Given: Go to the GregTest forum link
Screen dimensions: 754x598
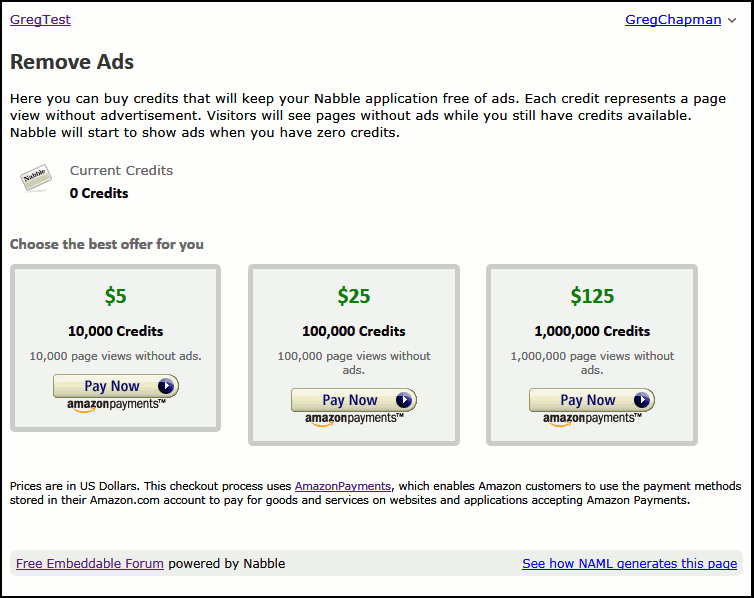Looking at the screenshot, I should pyautogui.click(x=40, y=20).
